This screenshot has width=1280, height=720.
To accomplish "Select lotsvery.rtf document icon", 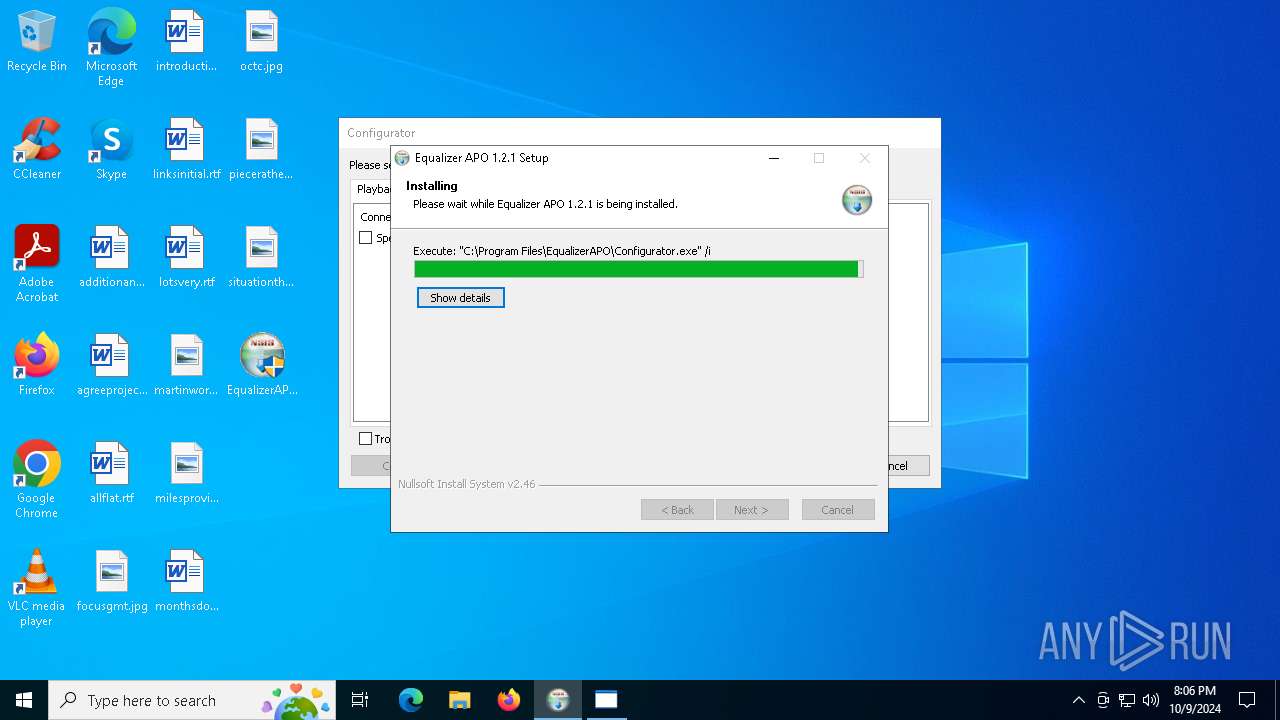I will (x=186, y=258).
